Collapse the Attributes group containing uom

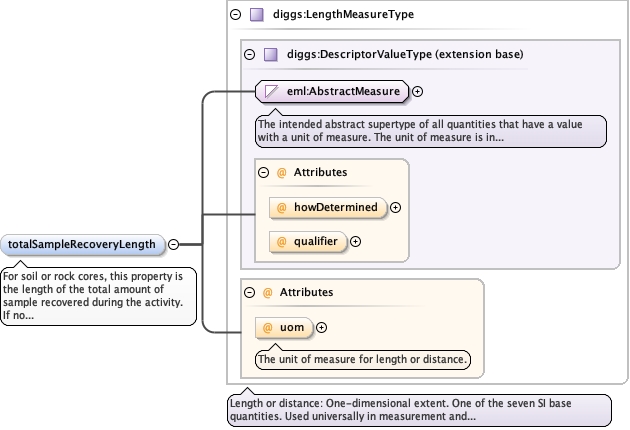(250, 293)
